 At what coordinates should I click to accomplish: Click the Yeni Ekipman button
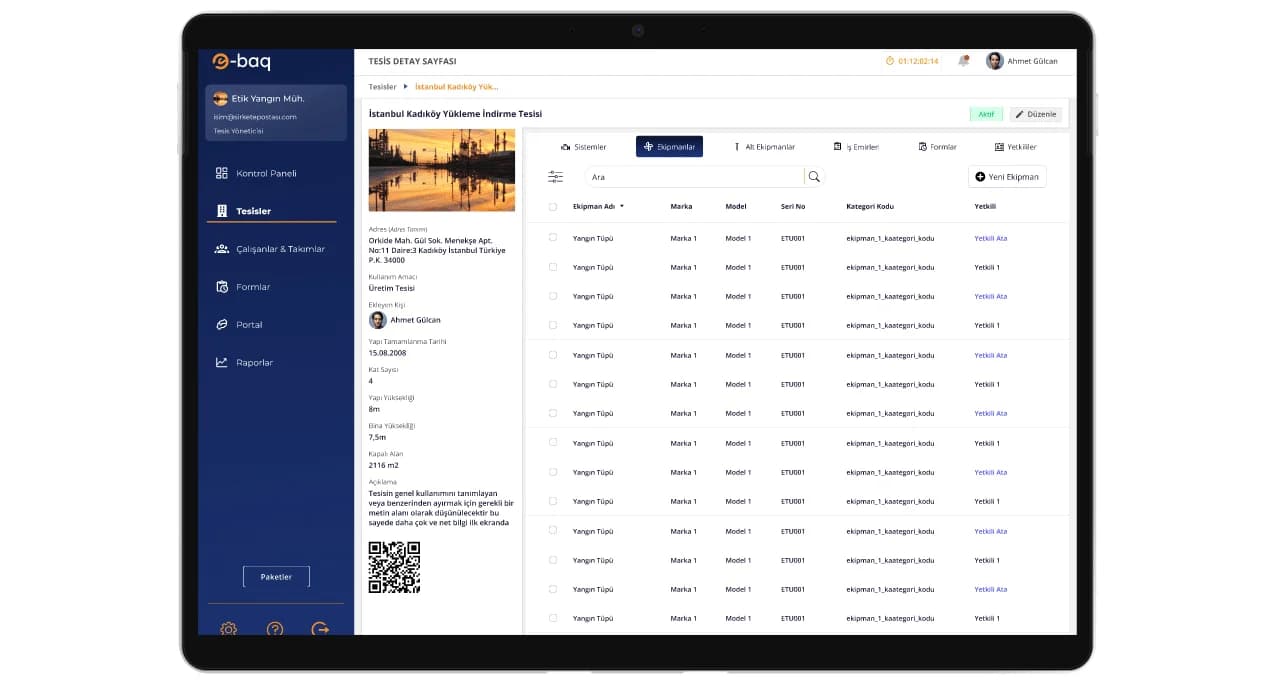[x=1007, y=177]
